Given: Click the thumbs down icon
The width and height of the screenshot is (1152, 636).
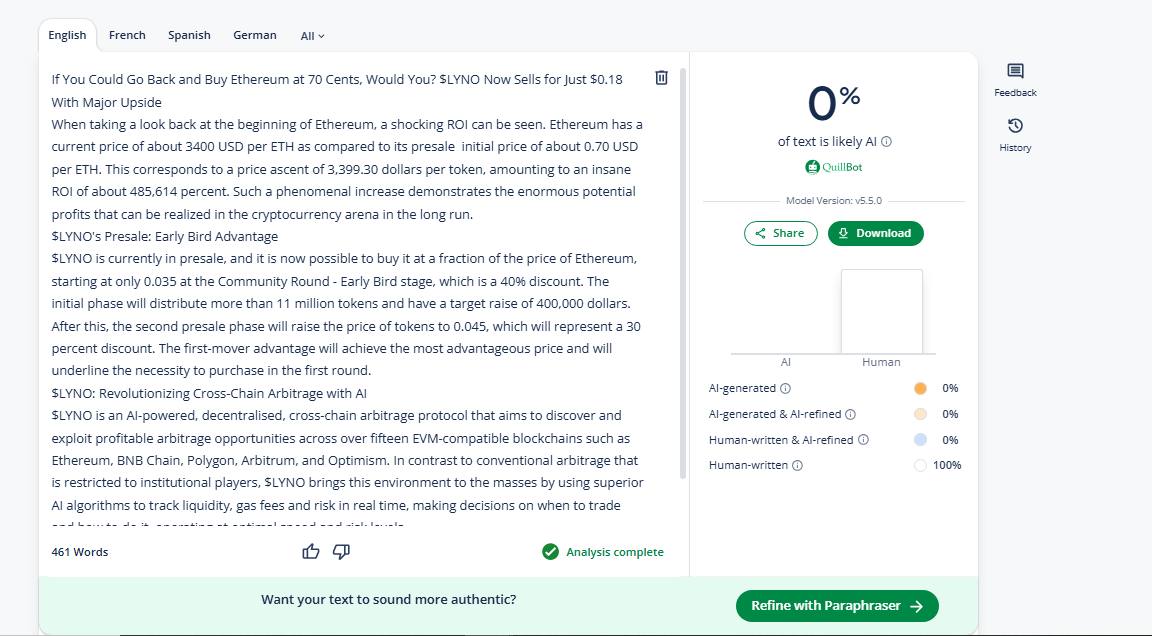Looking at the screenshot, I should [341, 551].
